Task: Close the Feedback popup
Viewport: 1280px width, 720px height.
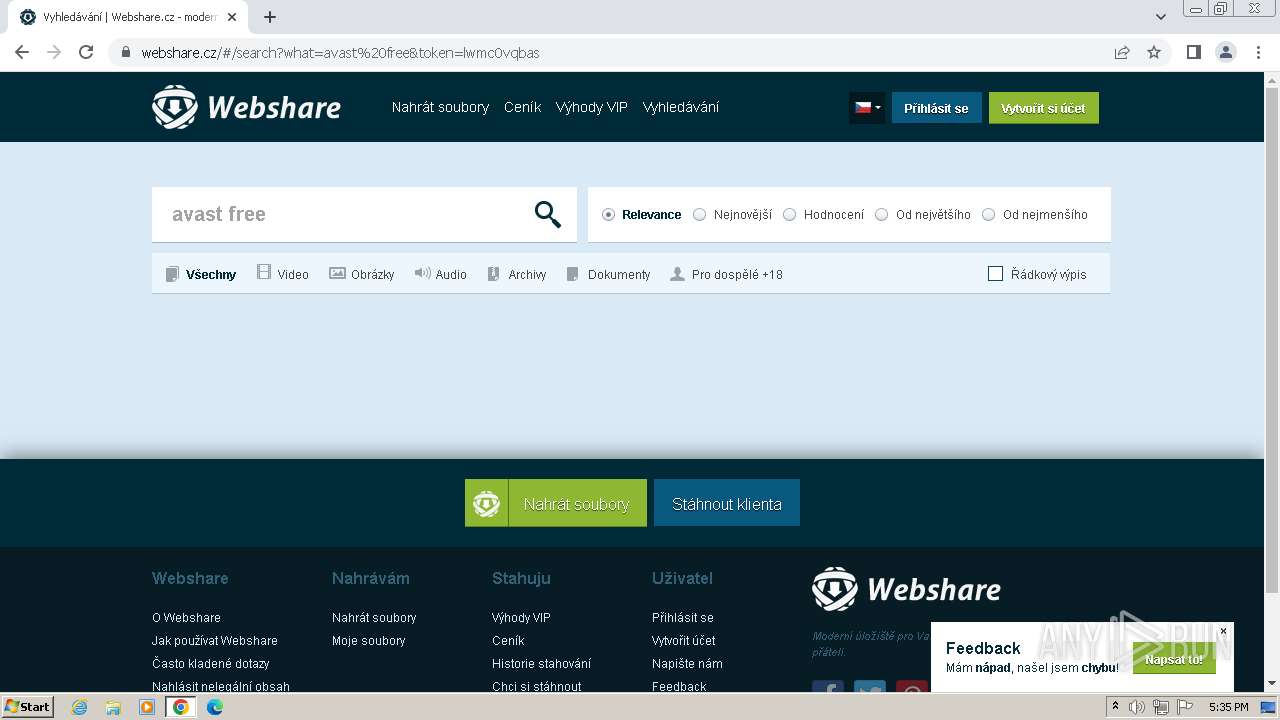Action: (x=1223, y=631)
